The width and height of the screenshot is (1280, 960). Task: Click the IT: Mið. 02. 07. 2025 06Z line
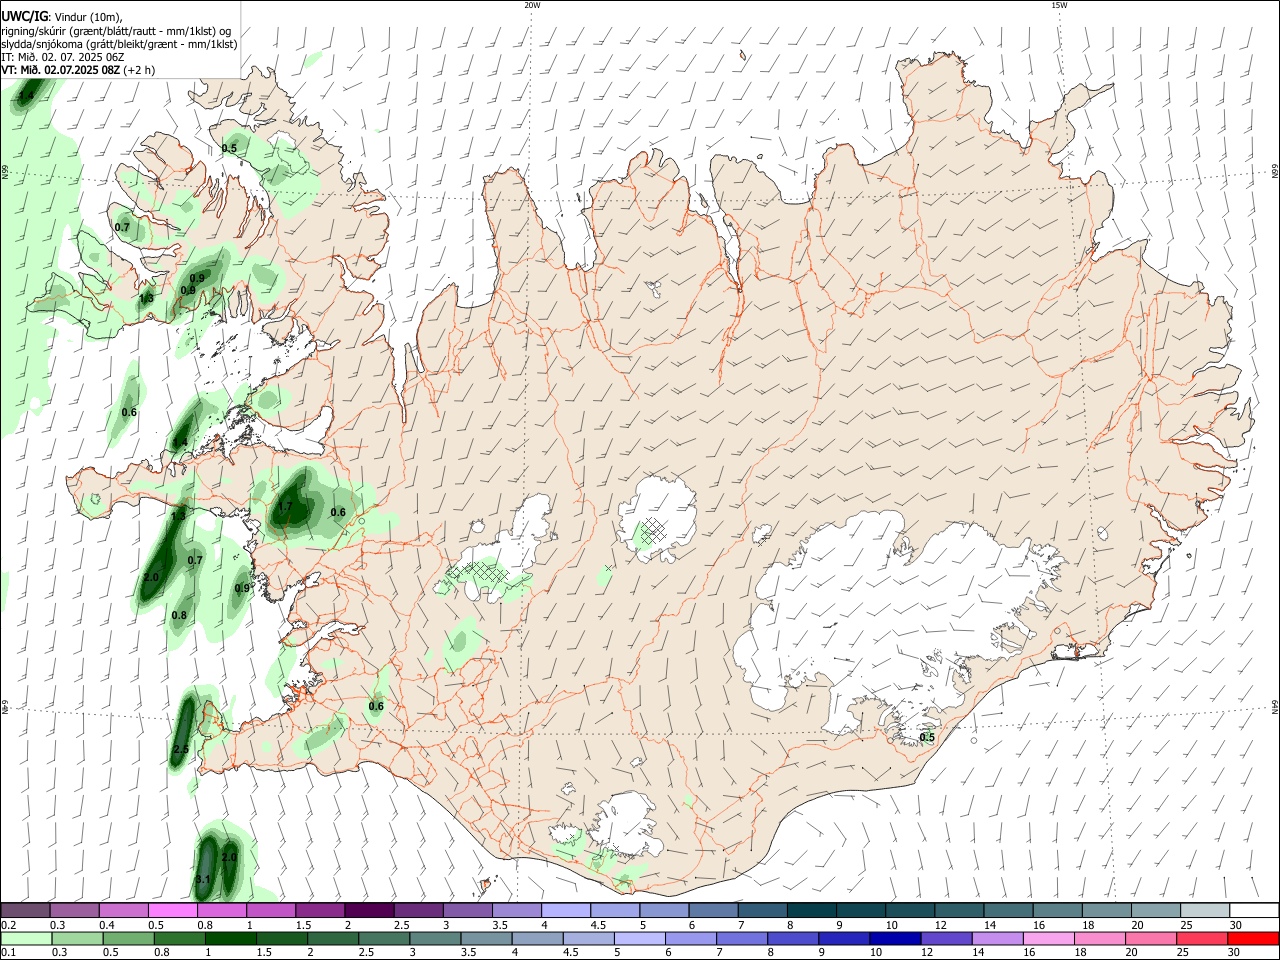point(63,57)
